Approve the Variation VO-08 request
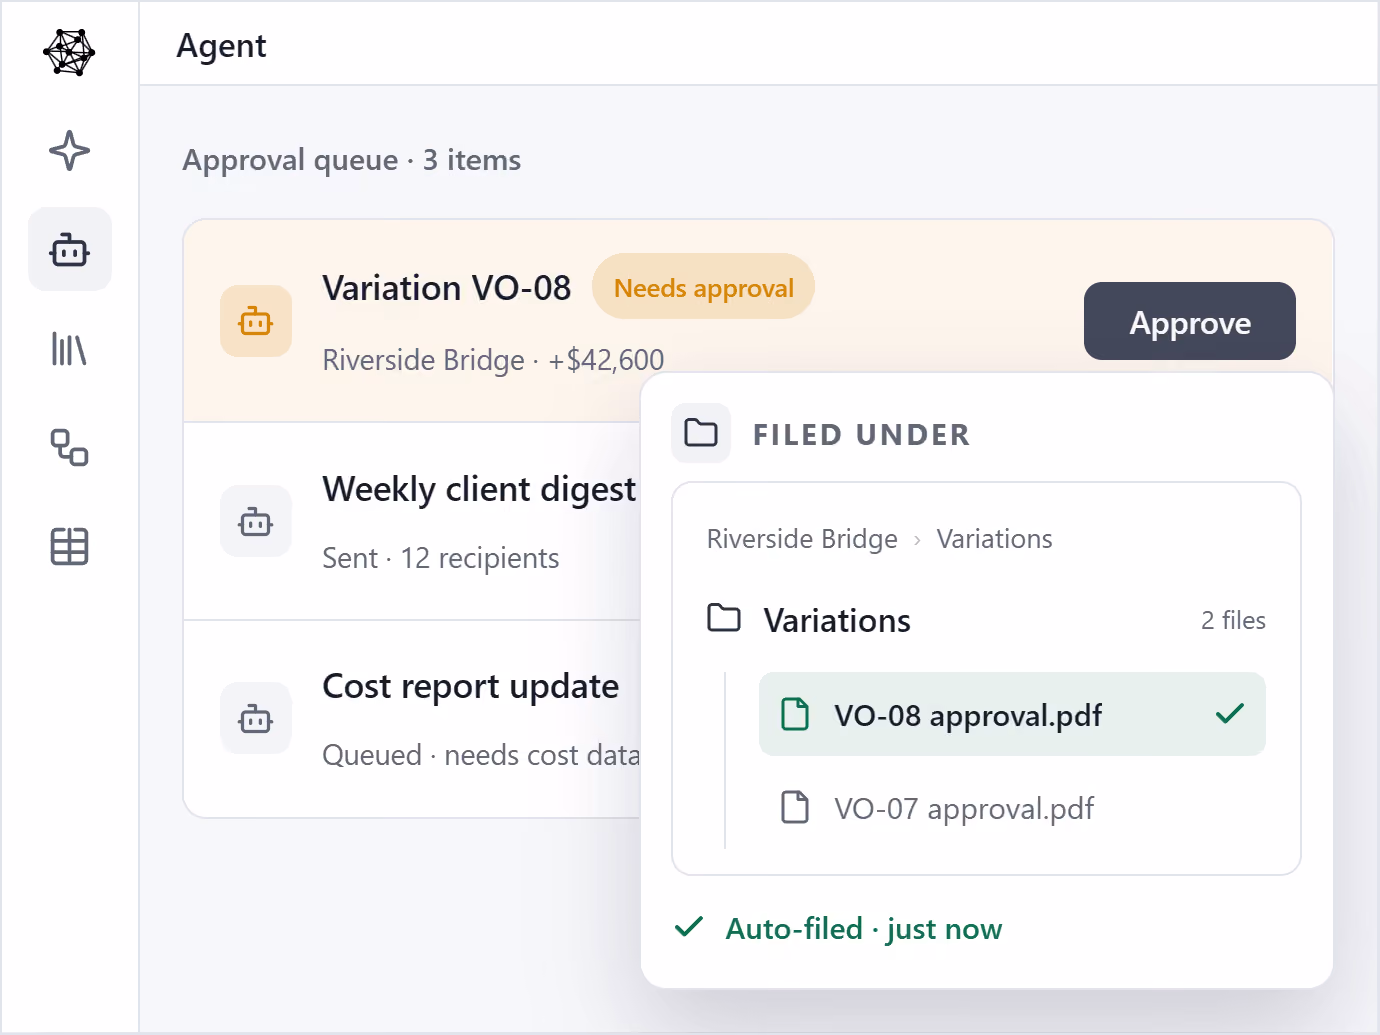 1190,321
